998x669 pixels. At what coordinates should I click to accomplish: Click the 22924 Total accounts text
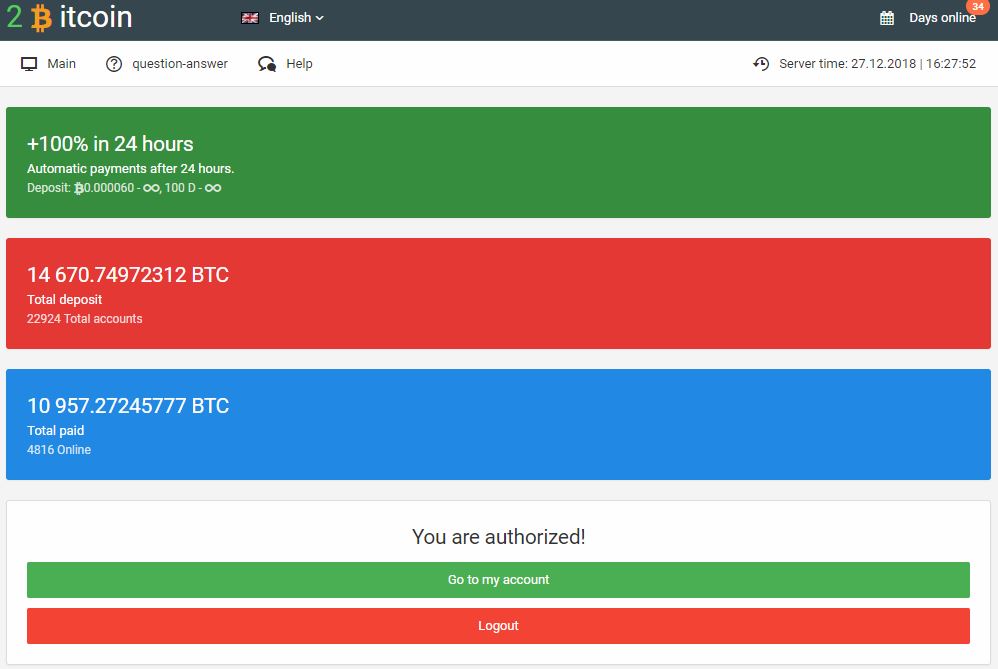tap(85, 319)
